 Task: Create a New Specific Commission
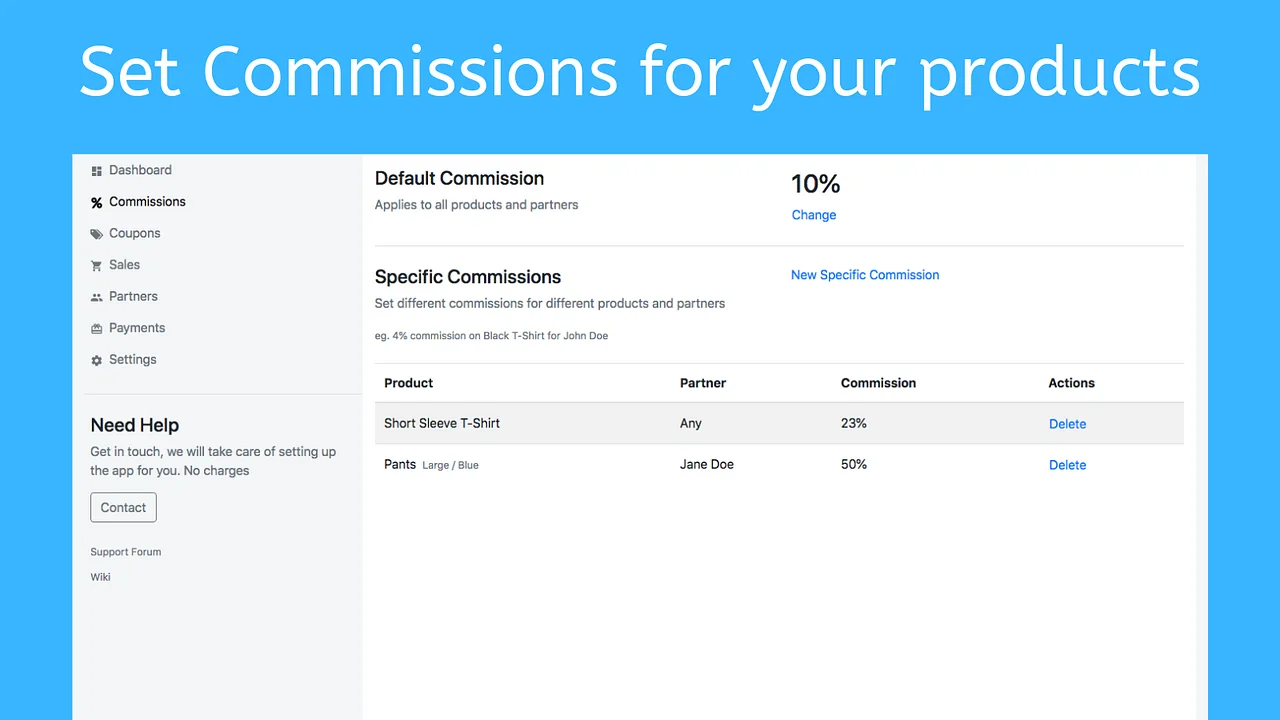(x=864, y=275)
